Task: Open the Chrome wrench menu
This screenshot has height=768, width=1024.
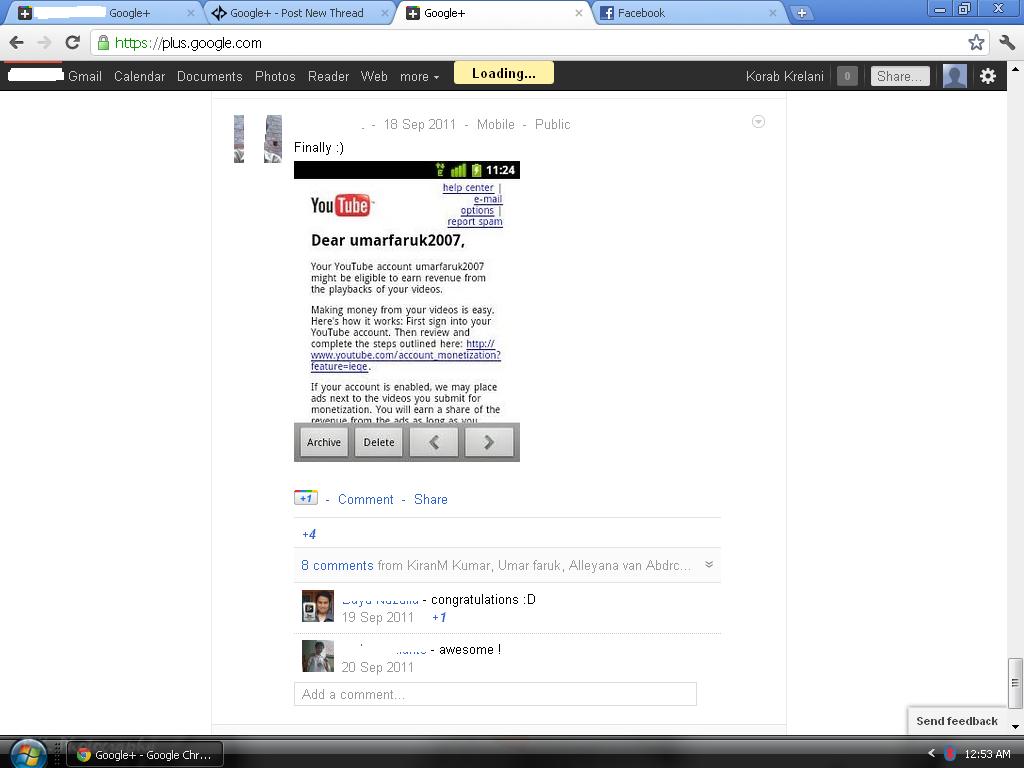Action: pos(1007,43)
